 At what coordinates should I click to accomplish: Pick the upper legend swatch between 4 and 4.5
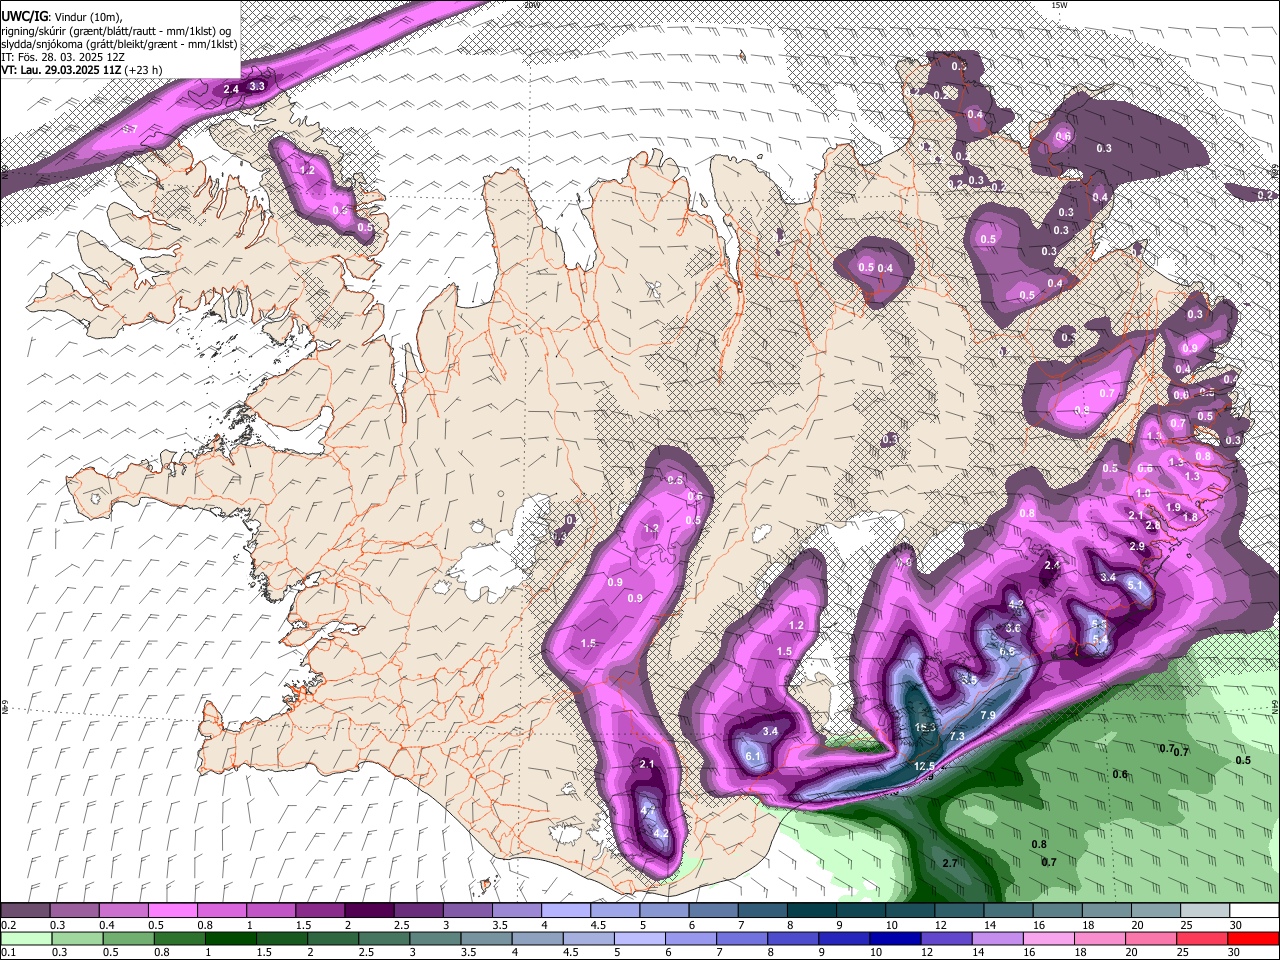click(x=565, y=910)
